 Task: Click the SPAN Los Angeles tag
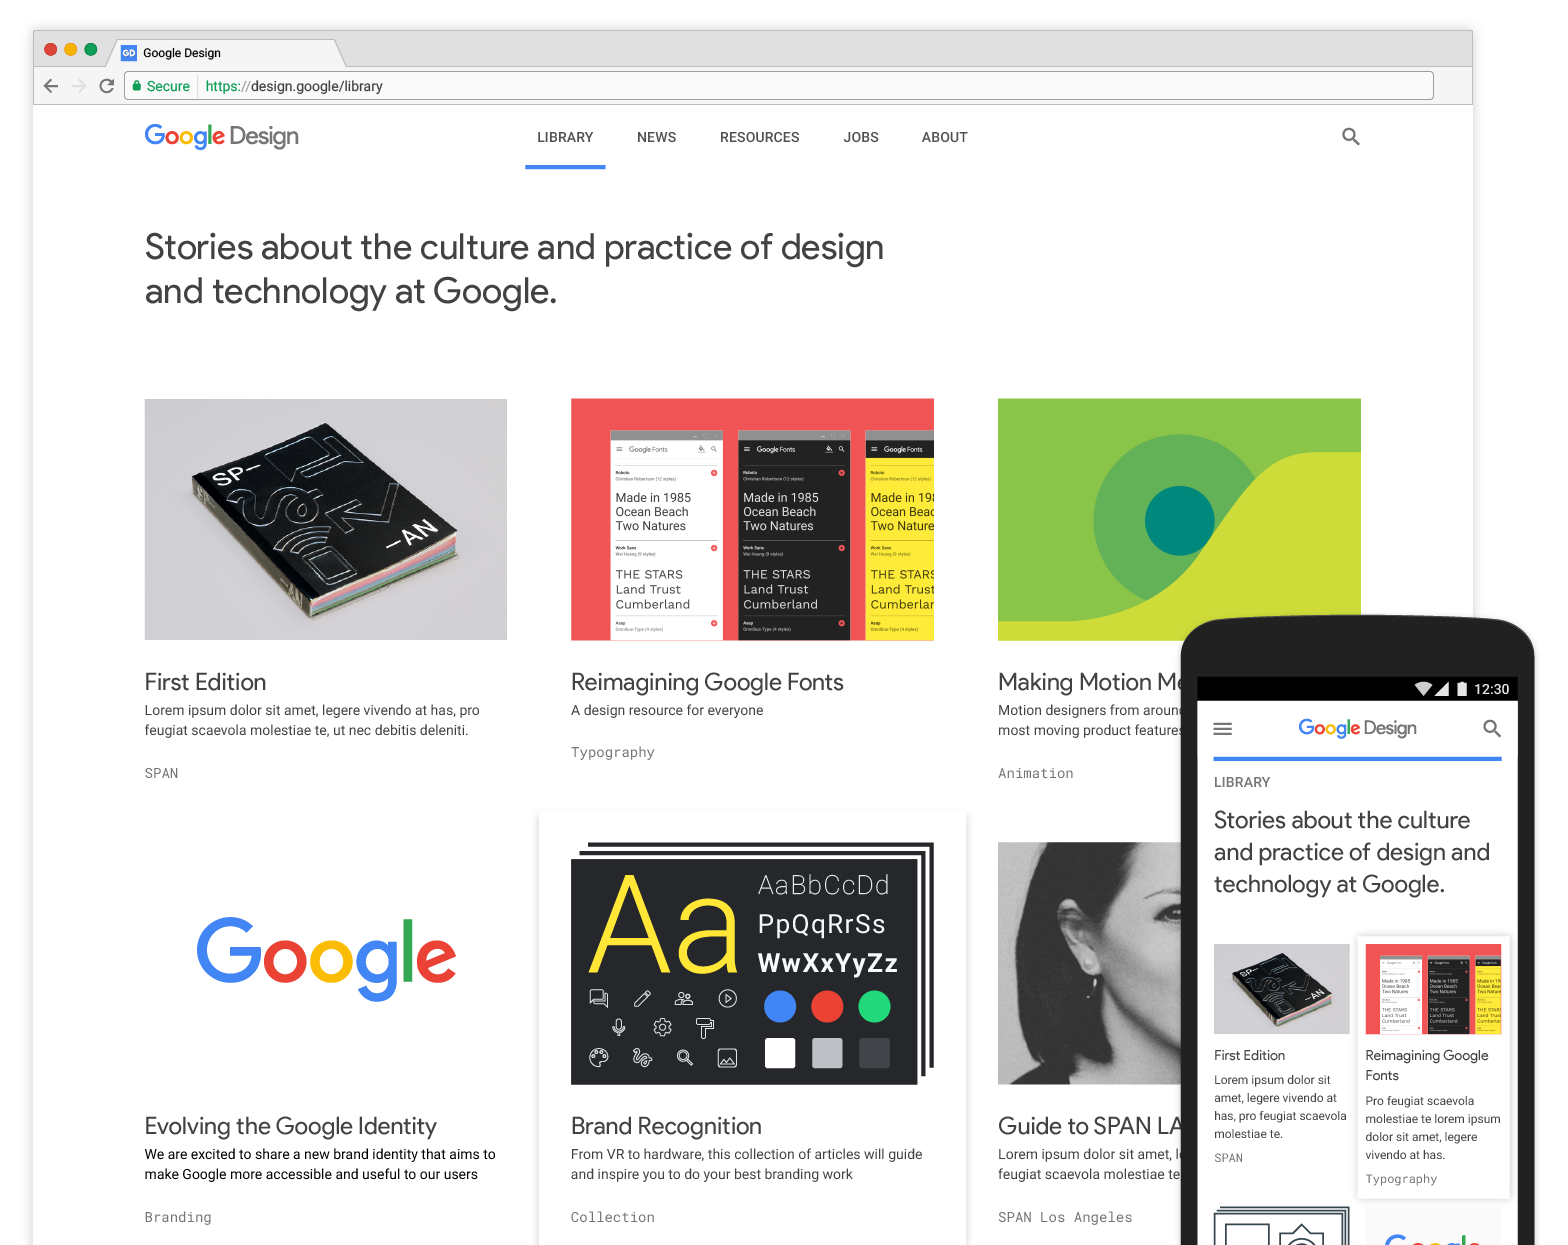[x=1065, y=1217]
